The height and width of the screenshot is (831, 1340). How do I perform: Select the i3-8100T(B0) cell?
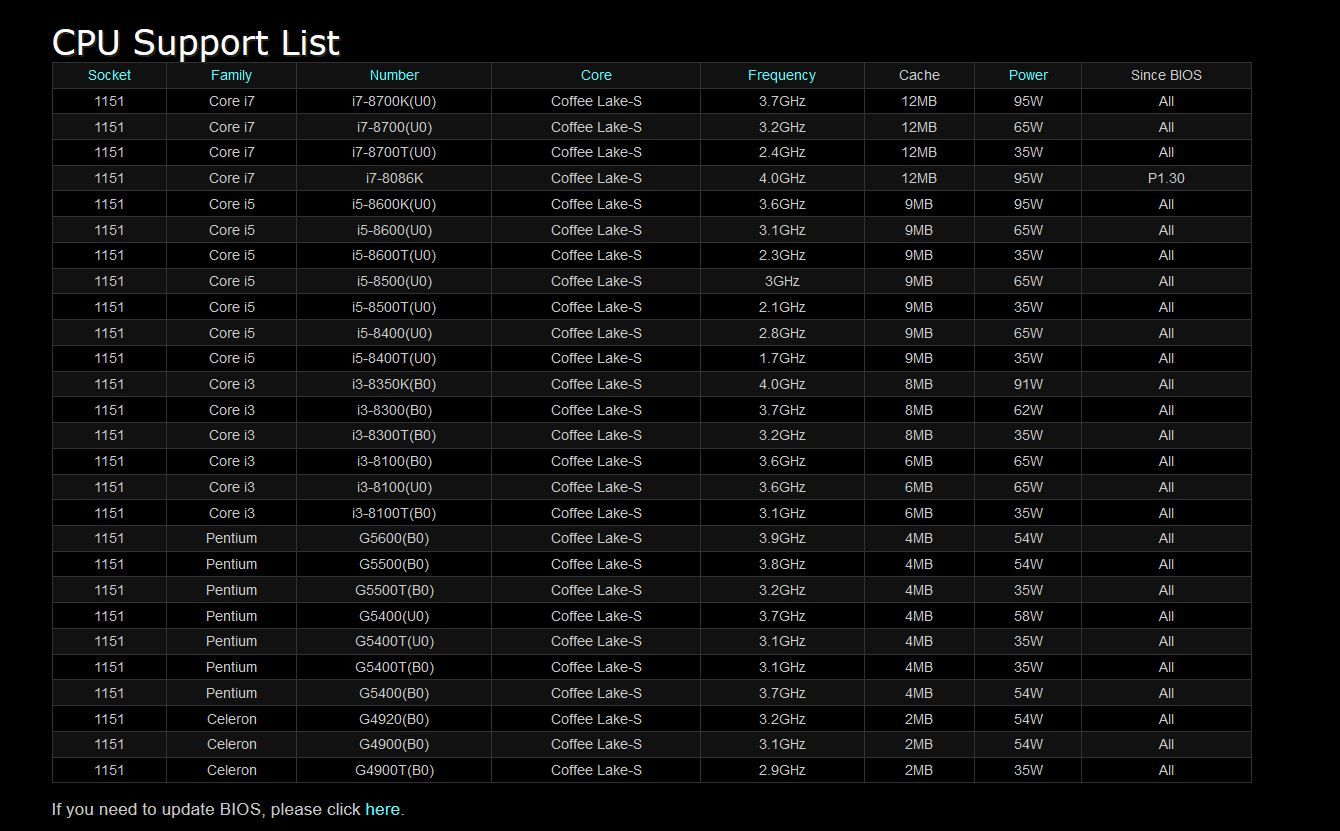click(394, 513)
